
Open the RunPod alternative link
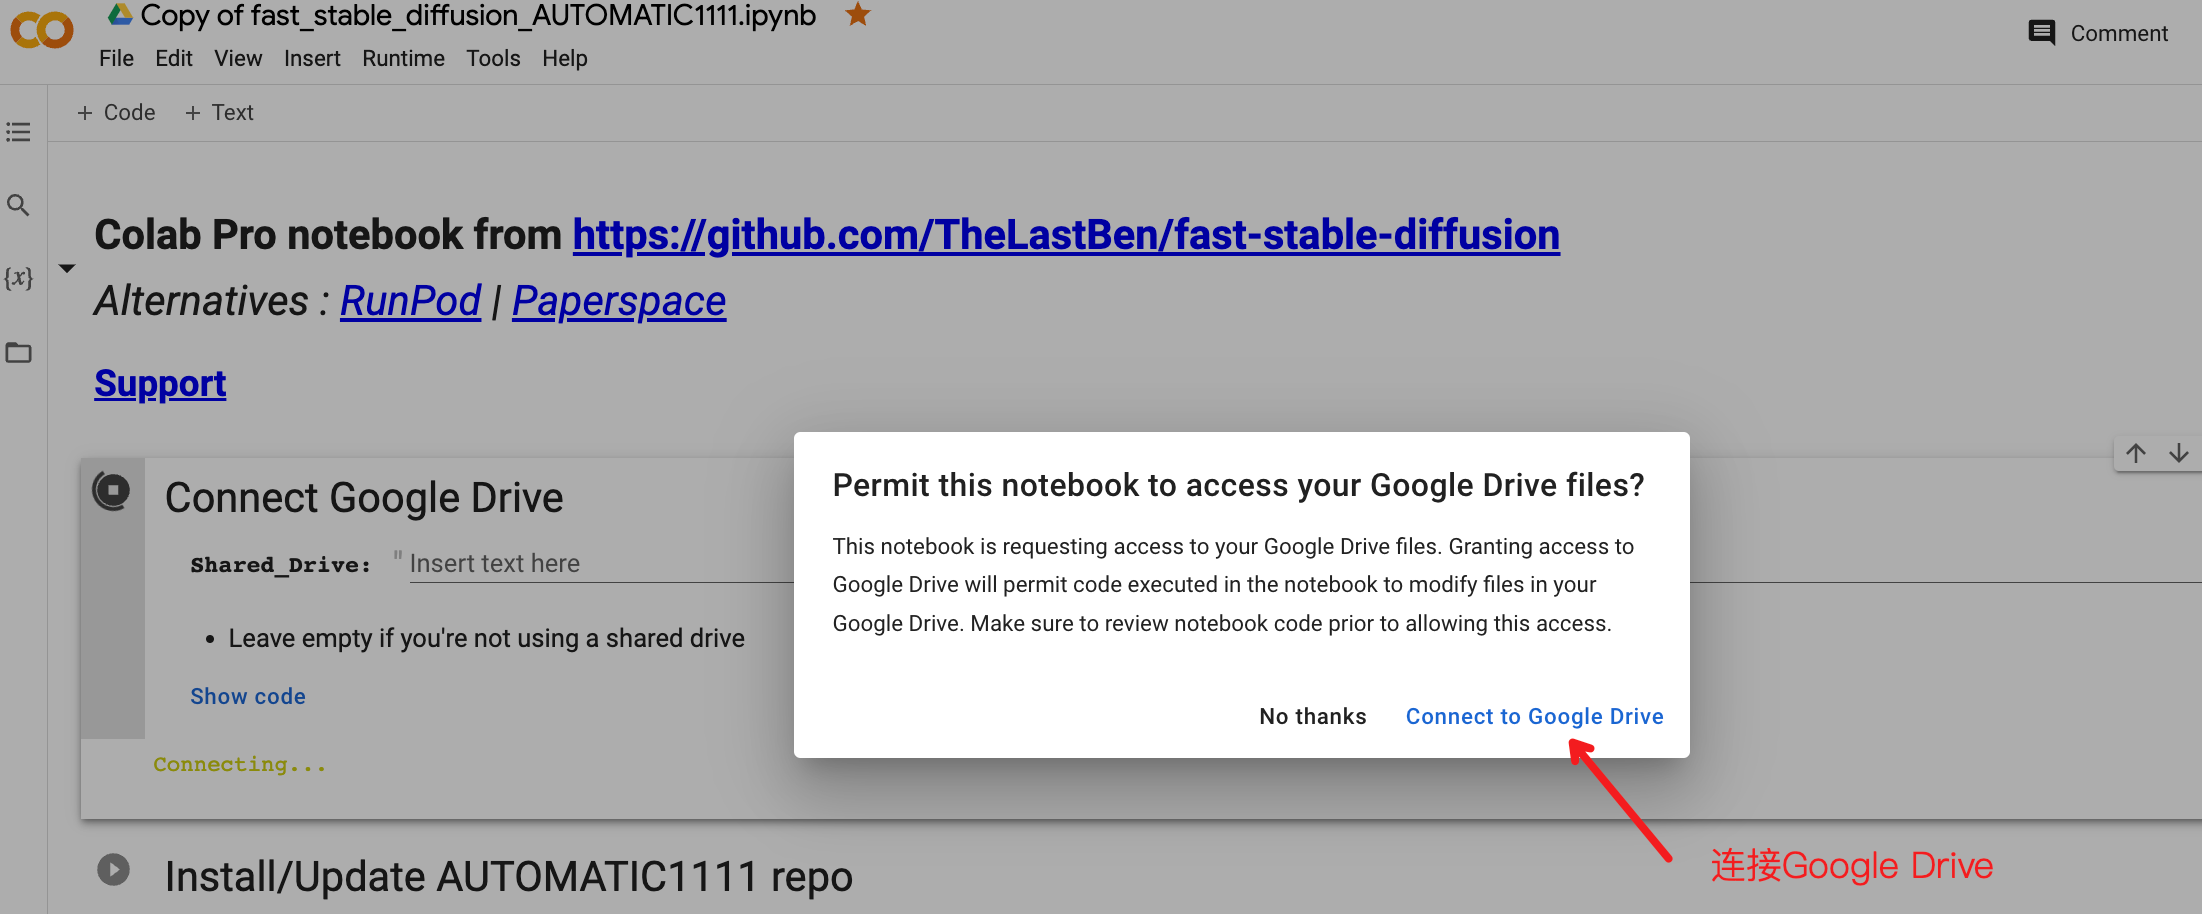[x=410, y=300]
